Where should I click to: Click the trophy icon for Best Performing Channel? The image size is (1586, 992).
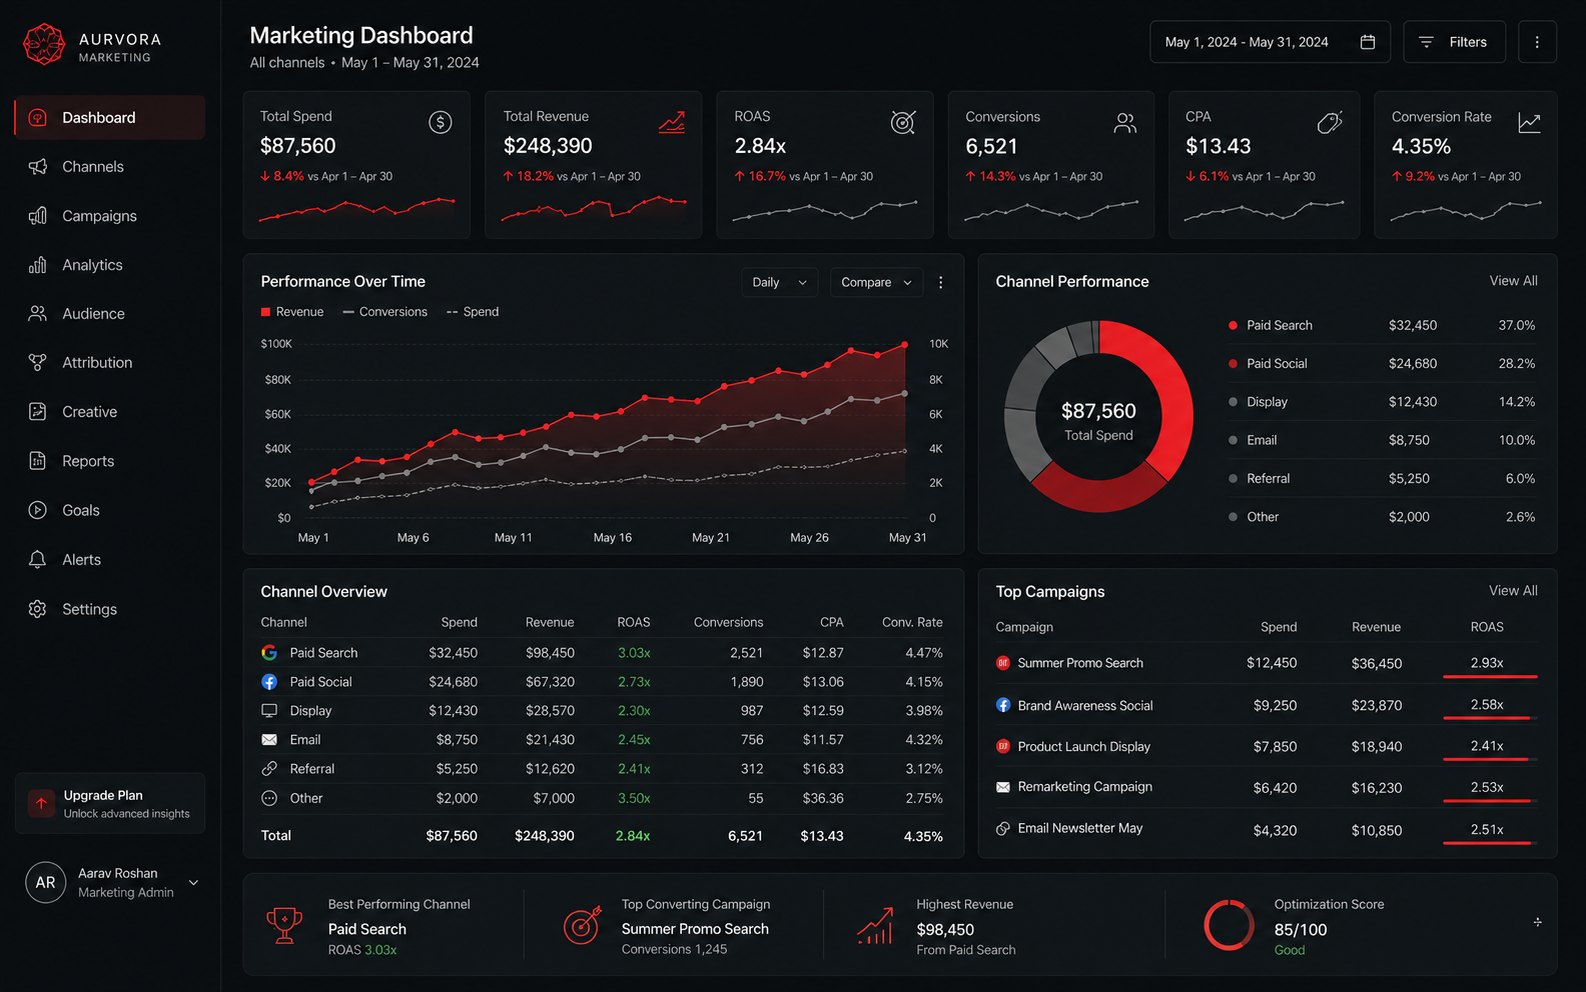click(x=284, y=926)
